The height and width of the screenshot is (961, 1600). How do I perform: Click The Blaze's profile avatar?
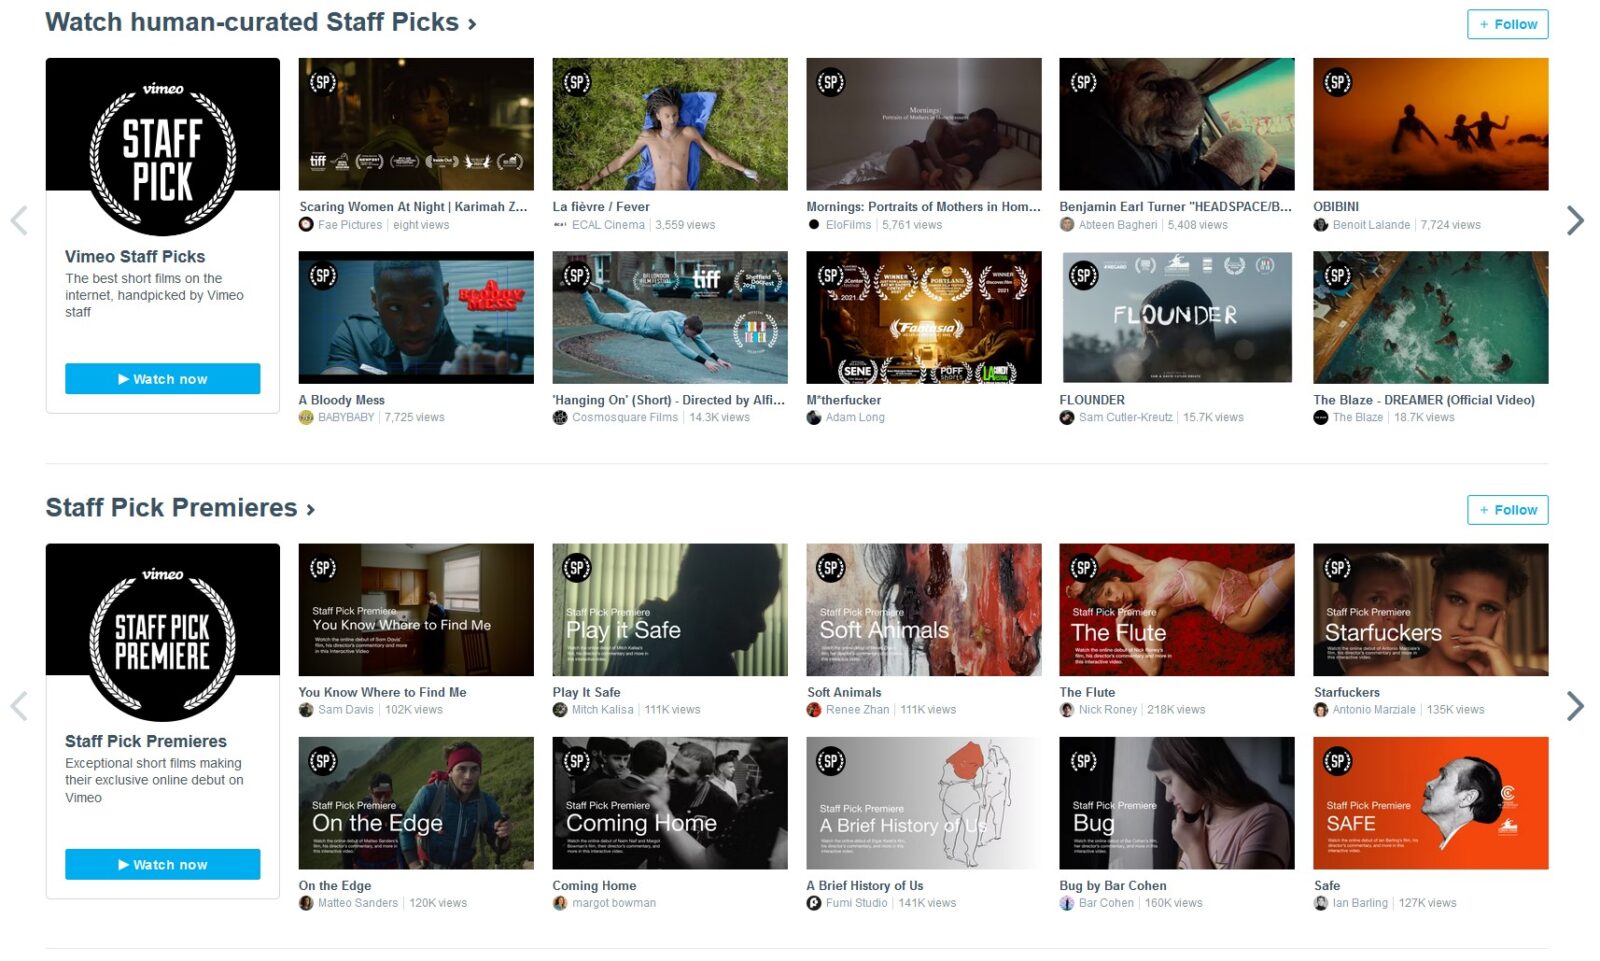(1321, 418)
